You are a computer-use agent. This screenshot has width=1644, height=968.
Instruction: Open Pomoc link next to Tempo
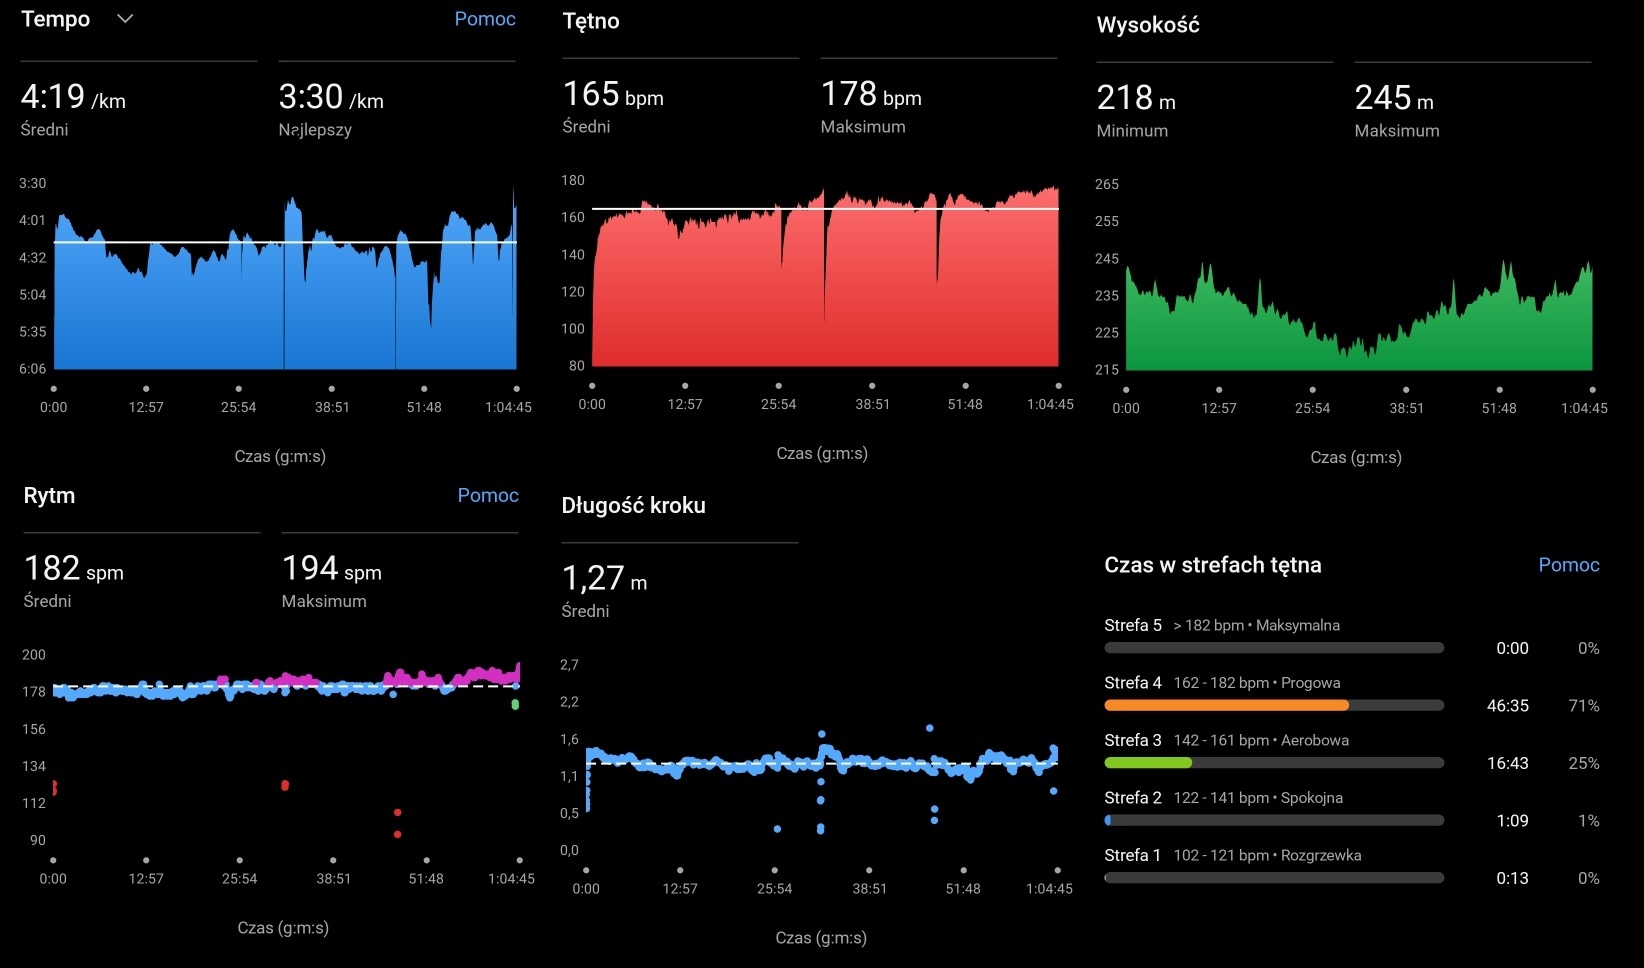(x=485, y=19)
